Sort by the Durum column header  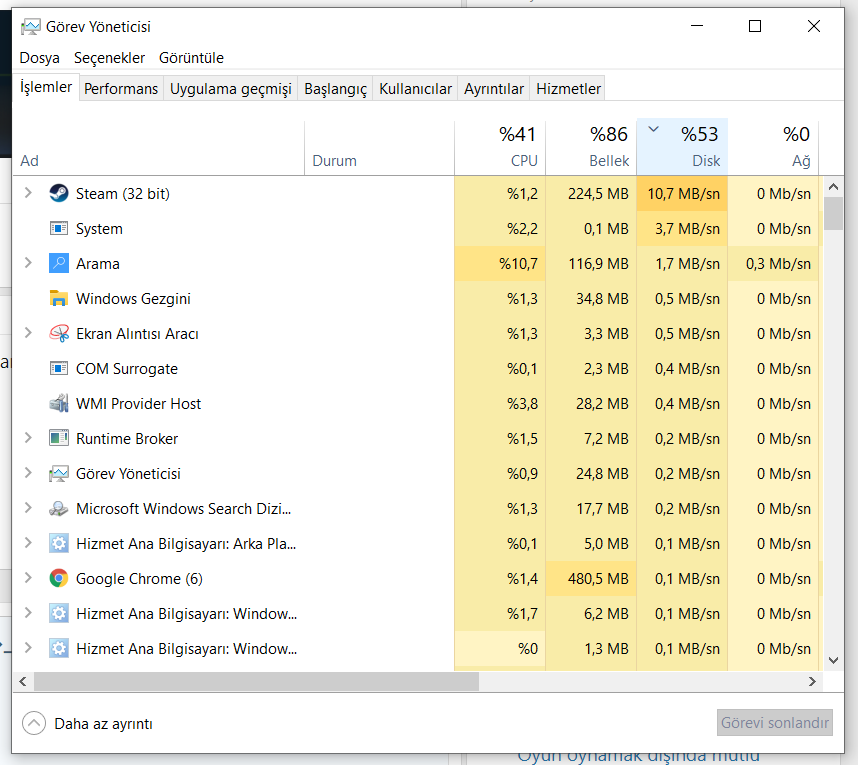click(379, 147)
